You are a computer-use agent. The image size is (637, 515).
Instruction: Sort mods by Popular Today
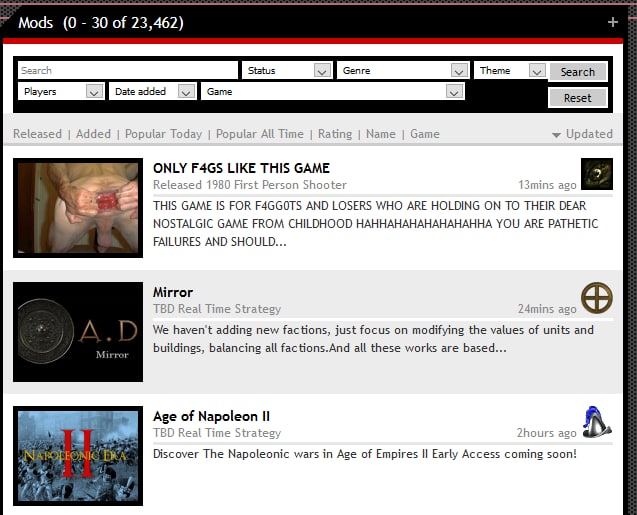pyautogui.click(x=163, y=134)
